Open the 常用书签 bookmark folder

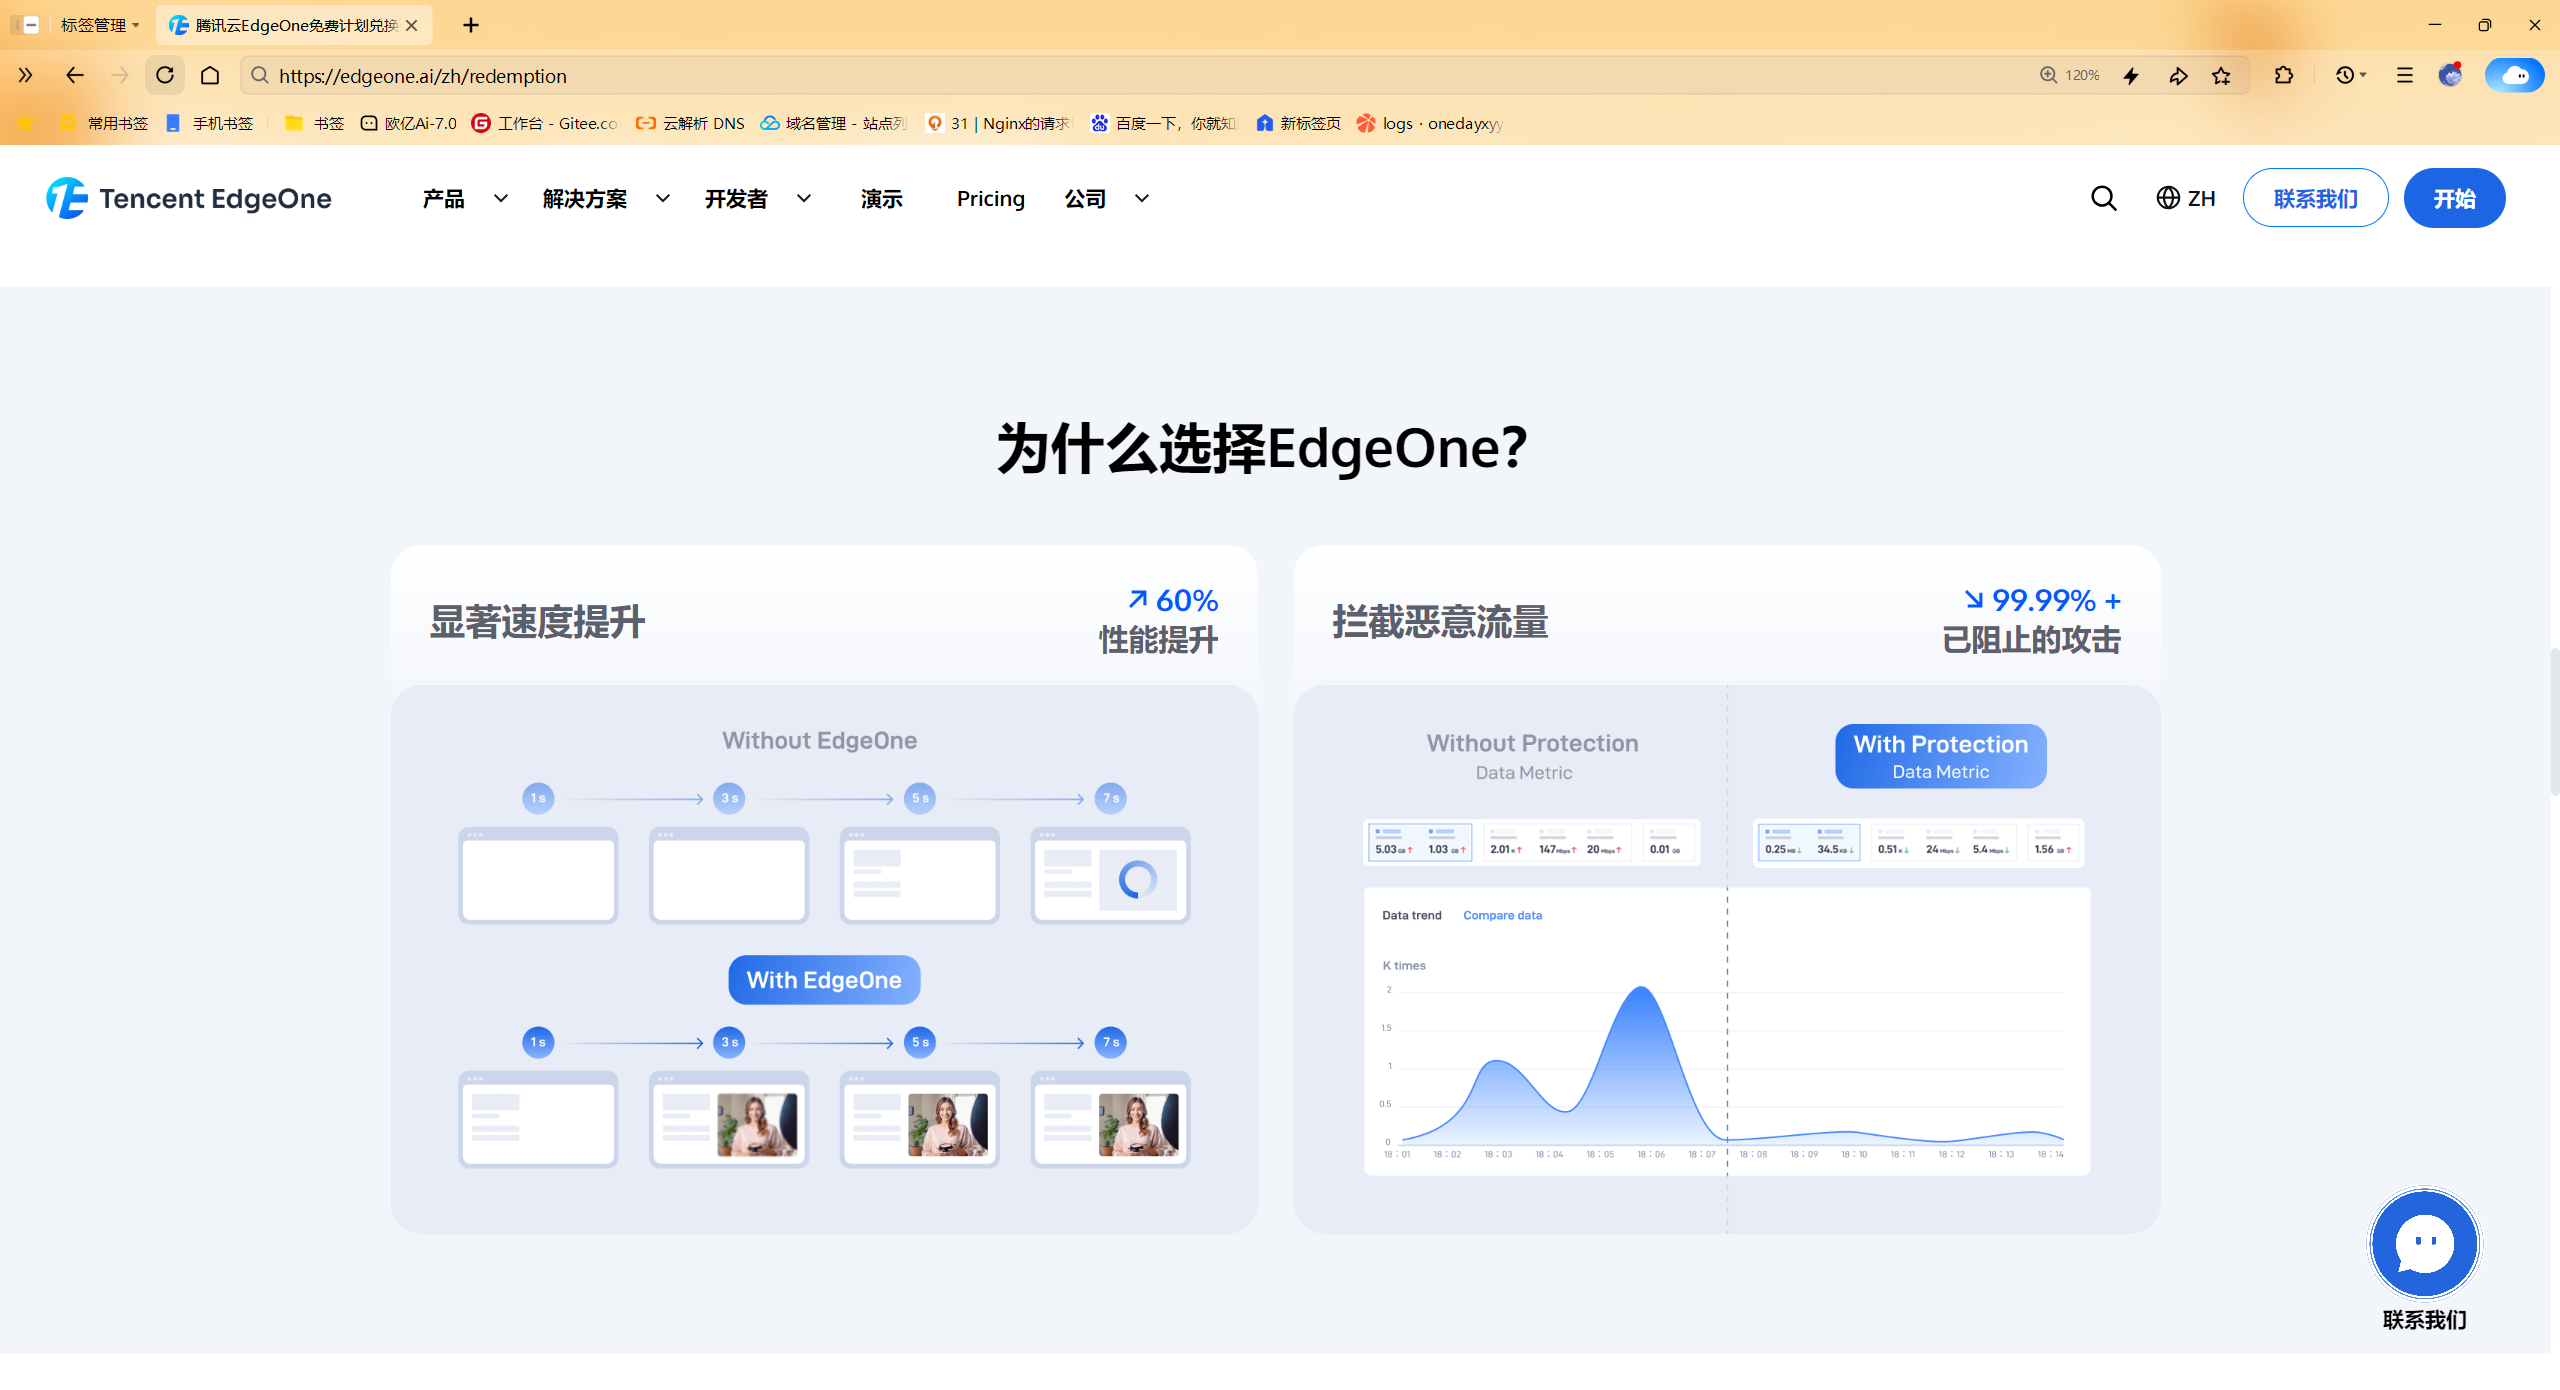click(x=104, y=123)
